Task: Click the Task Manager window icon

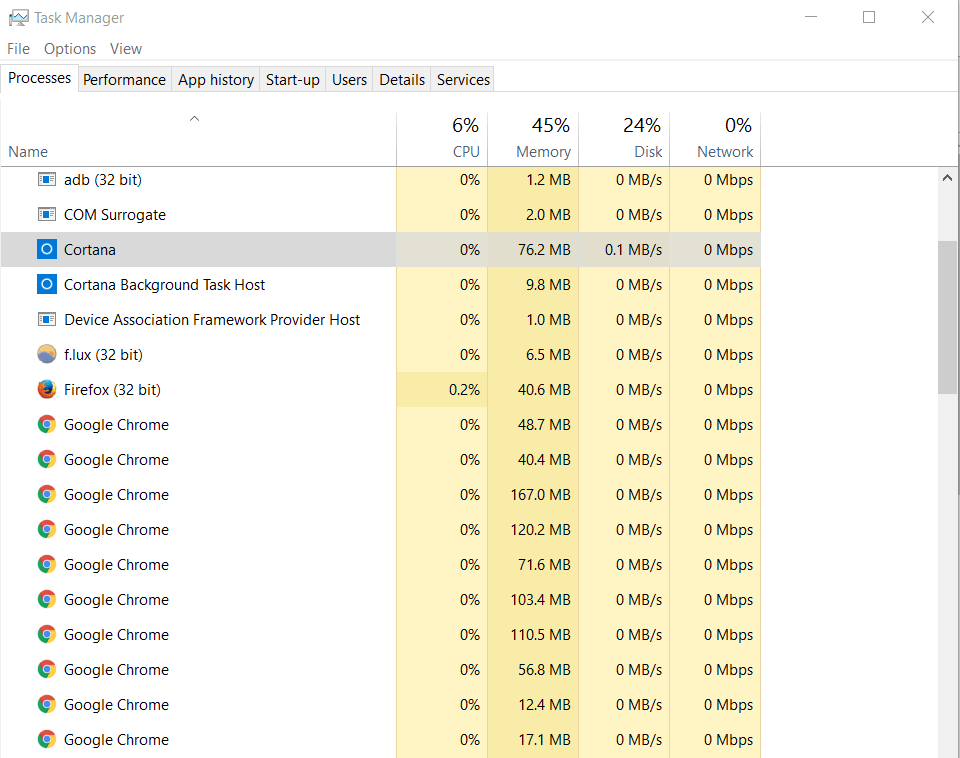Action: (18, 17)
